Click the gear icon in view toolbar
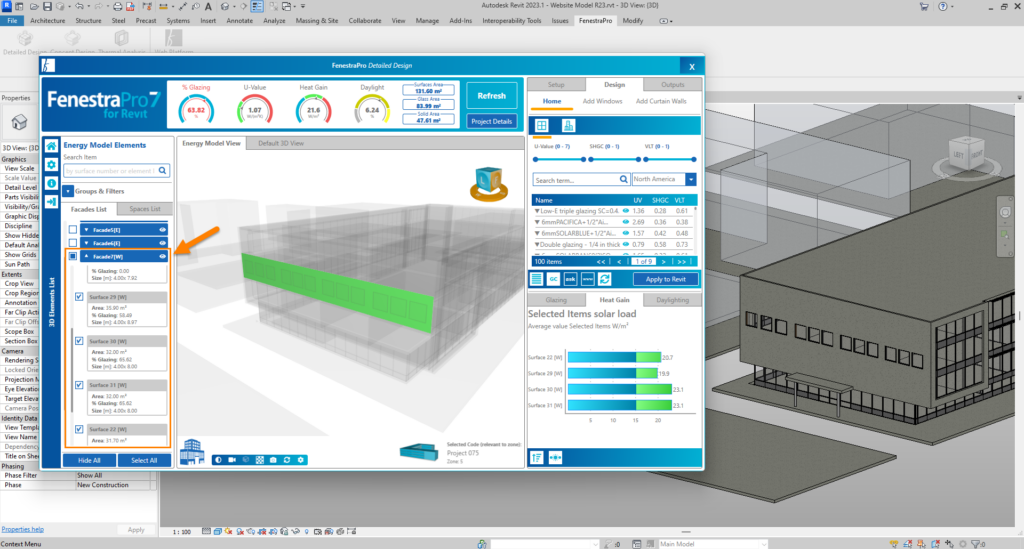Image resolution: width=1024 pixels, height=549 pixels. click(x=300, y=460)
